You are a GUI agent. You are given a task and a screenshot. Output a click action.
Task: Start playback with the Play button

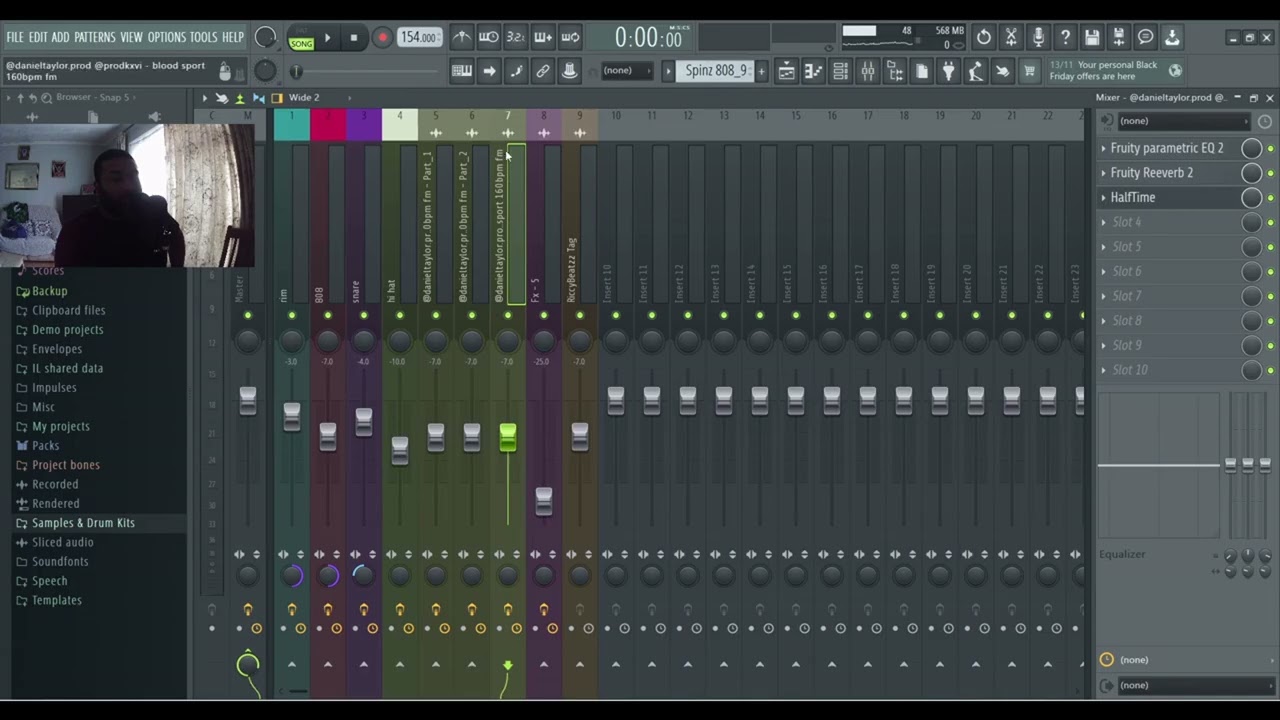point(327,38)
